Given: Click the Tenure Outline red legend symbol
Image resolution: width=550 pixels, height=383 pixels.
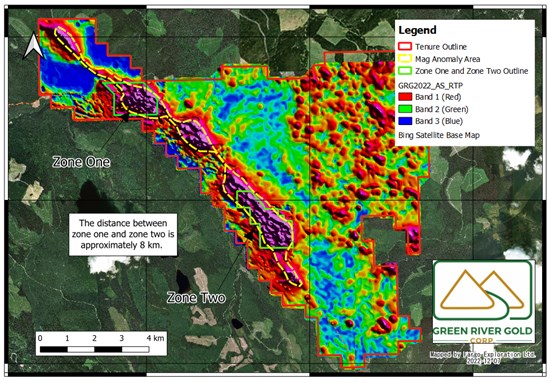Looking at the screenshot, I should (405, 46).
